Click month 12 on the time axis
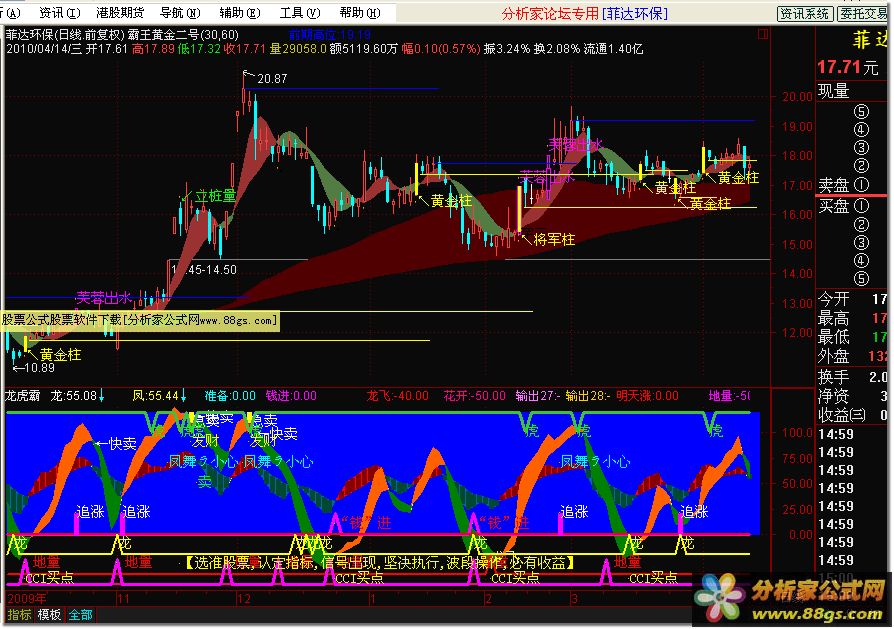This screenshot has width=894, height=629. [243, 599]
